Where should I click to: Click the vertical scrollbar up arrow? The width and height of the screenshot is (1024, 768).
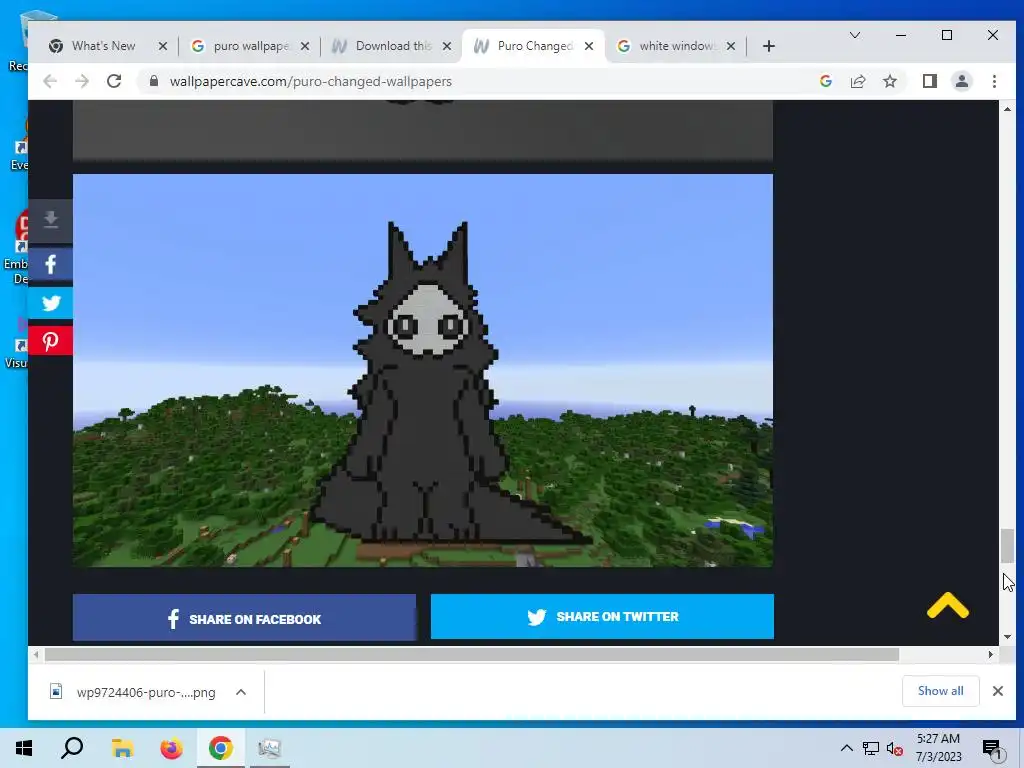1007,109
